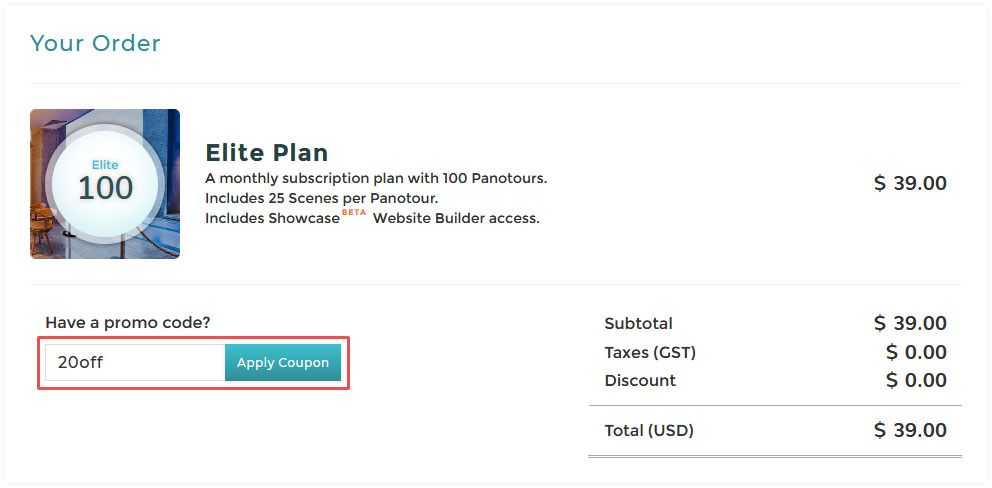
Task: Click the Total (USD) label
Action: click(649, 431)
